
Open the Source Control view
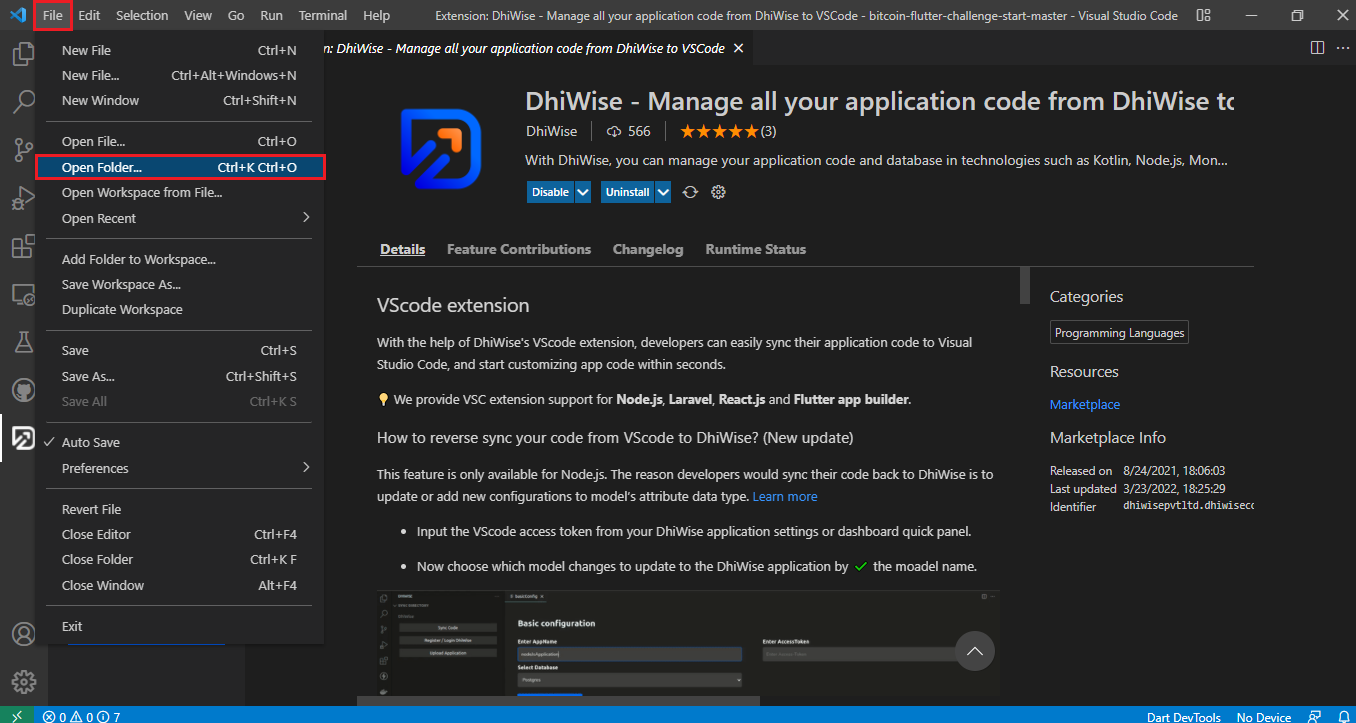pyautogui.click(x=23, y=150)
